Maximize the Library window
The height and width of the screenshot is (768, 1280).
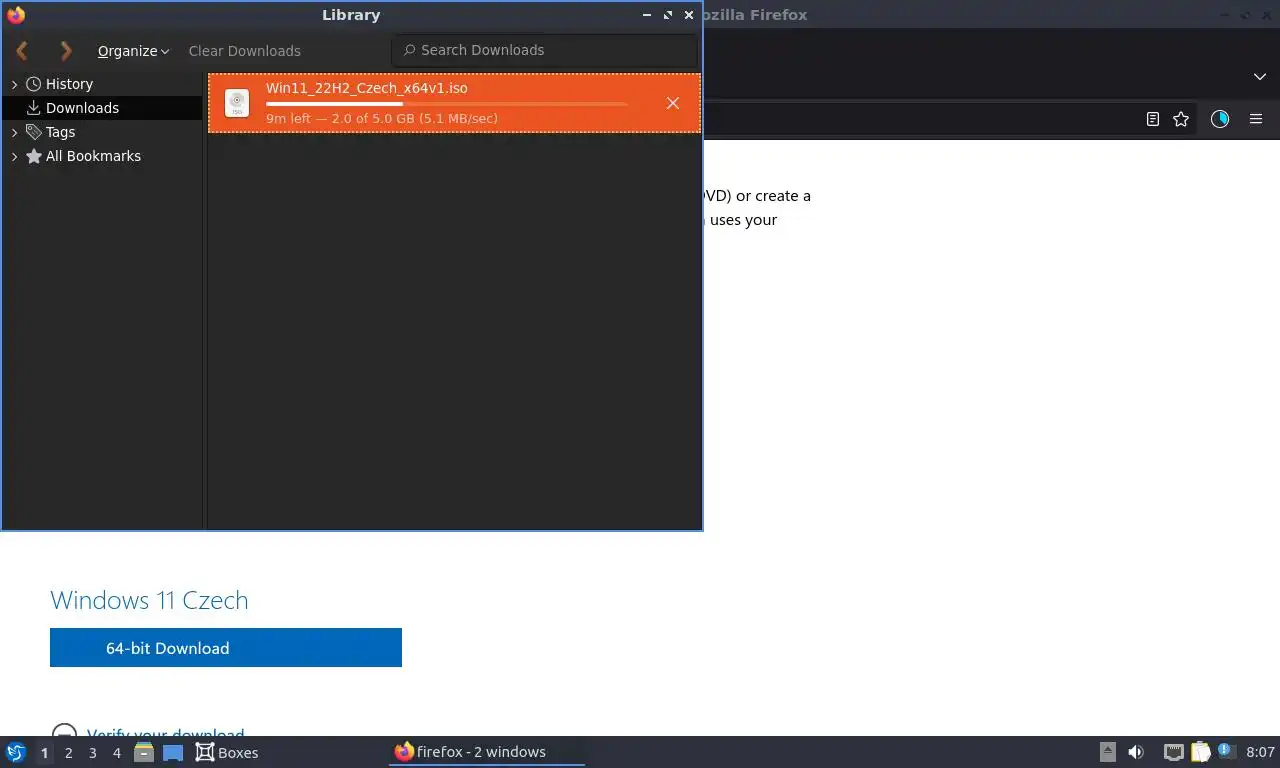tap(668, 15)
